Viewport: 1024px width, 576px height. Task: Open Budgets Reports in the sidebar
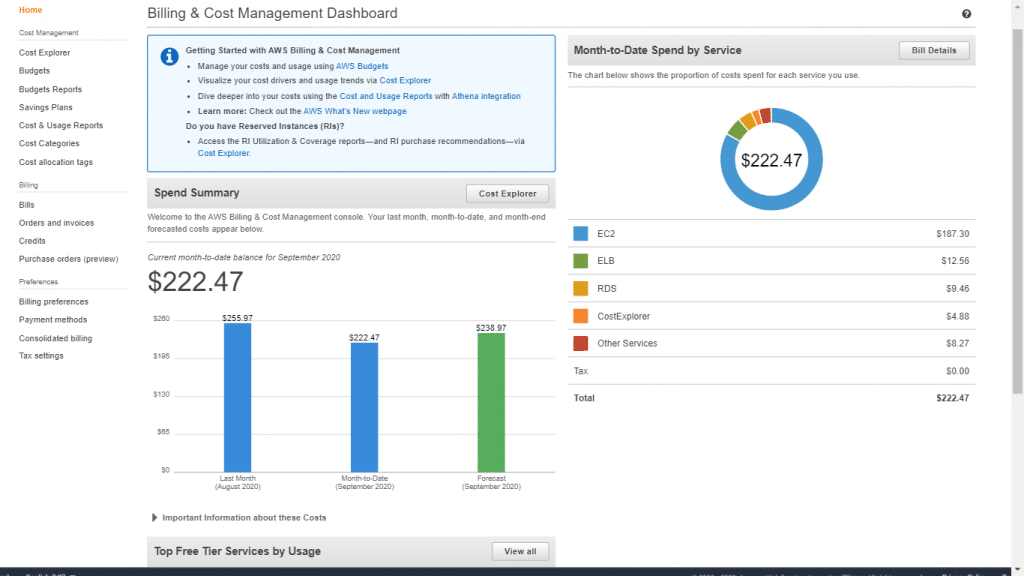click(x=50, y=89)
